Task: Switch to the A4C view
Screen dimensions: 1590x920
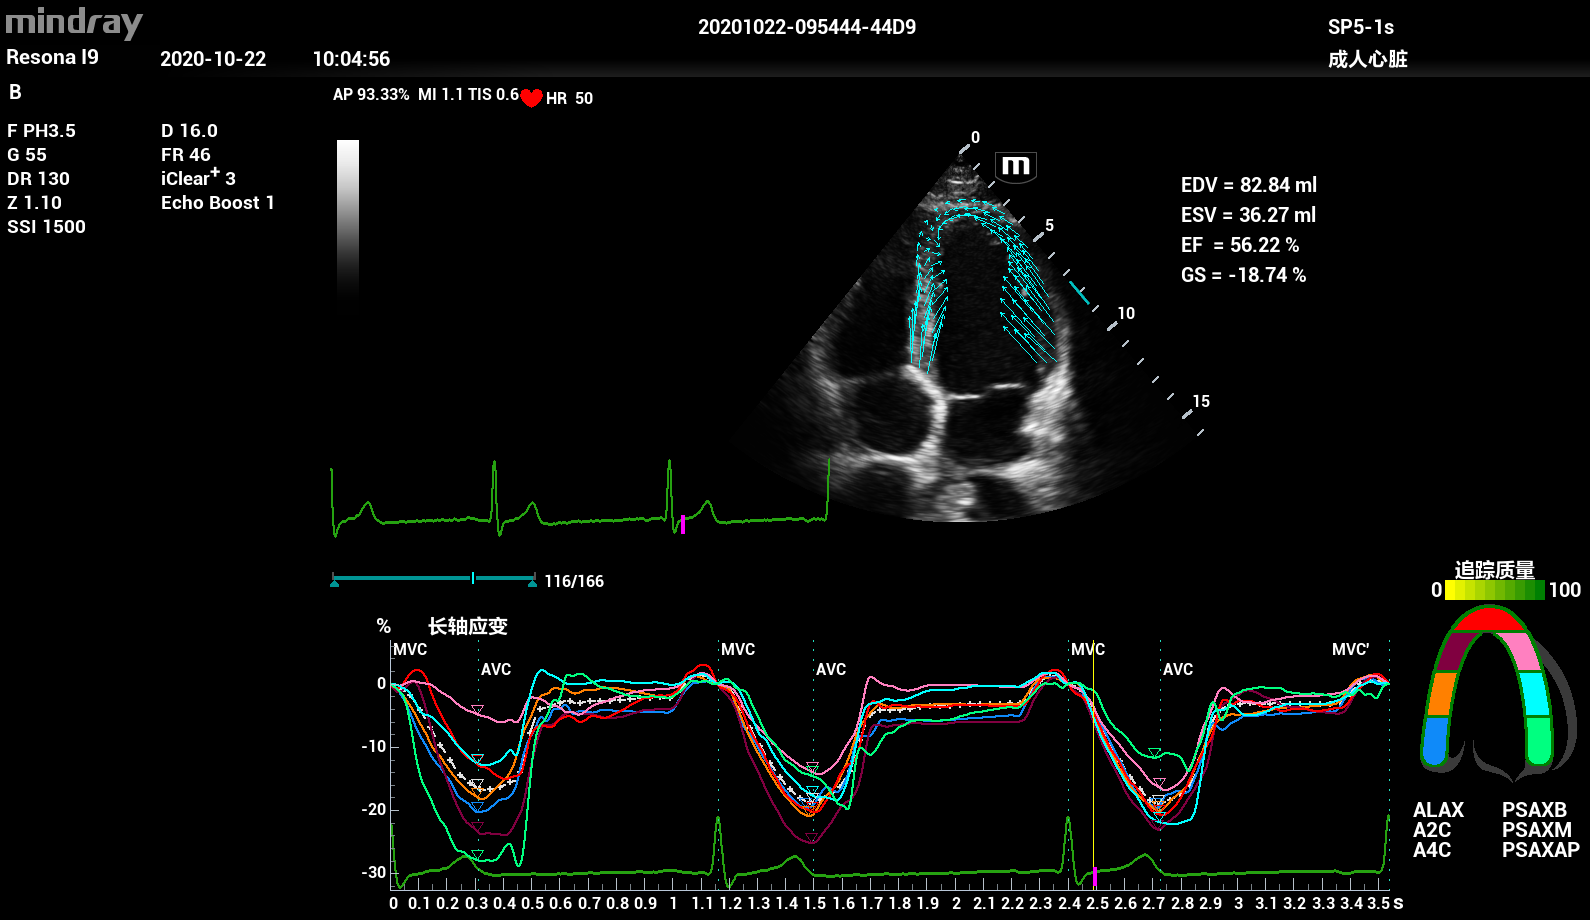Action: (x=1432, y=850)
